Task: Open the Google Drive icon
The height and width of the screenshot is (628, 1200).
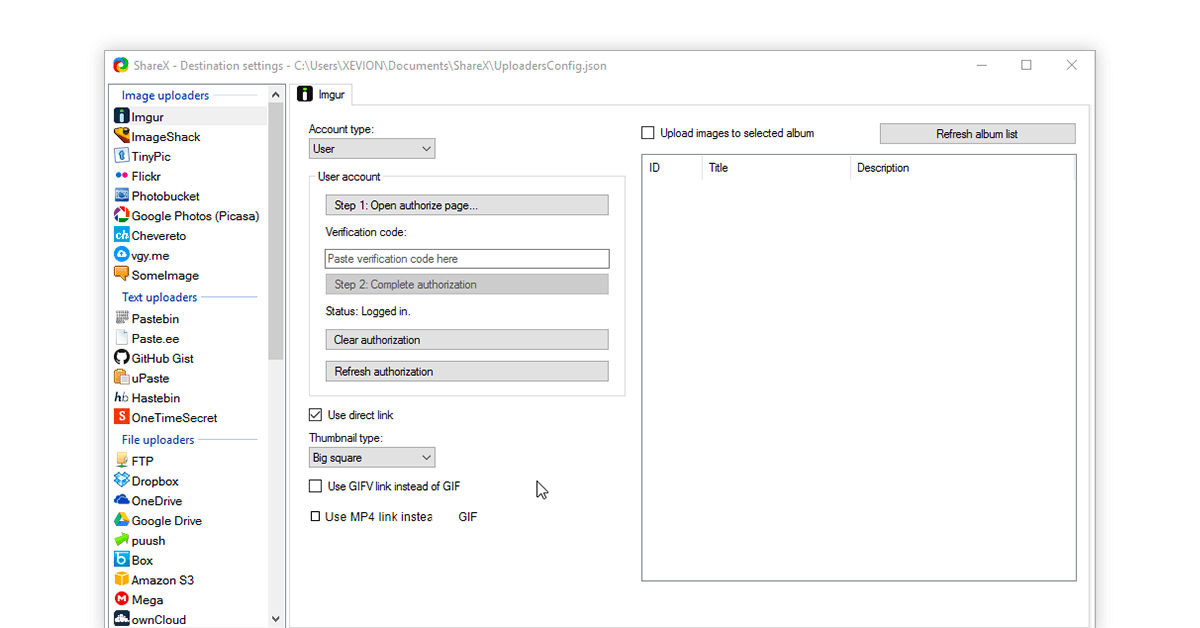Action: pyautogui.click(x=122, y=520)
